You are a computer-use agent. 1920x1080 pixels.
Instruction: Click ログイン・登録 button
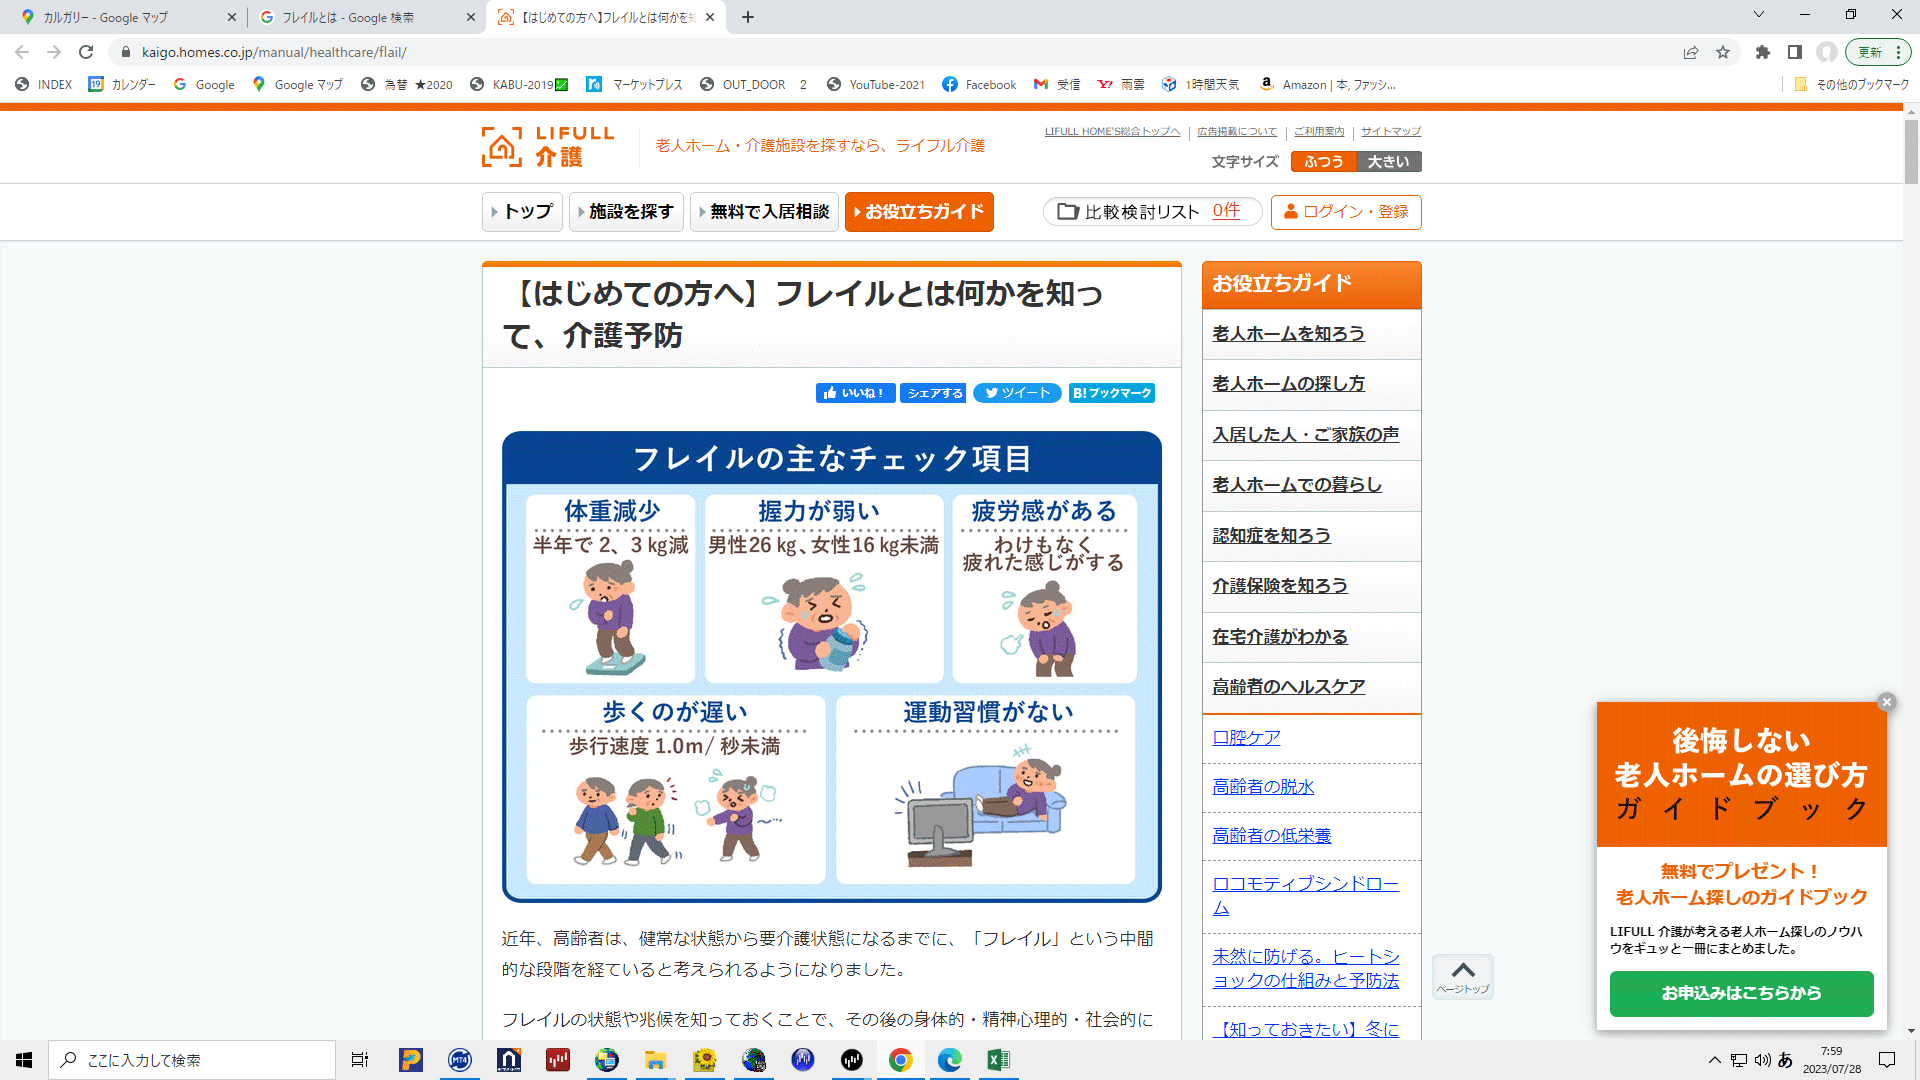1346,212
